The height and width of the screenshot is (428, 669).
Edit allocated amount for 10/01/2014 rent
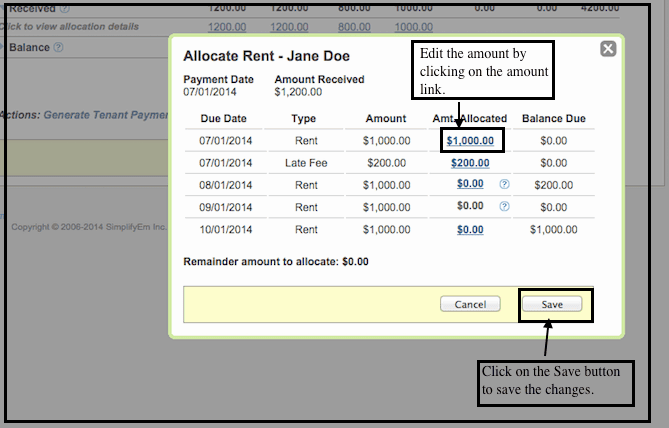tap(470, 230)
